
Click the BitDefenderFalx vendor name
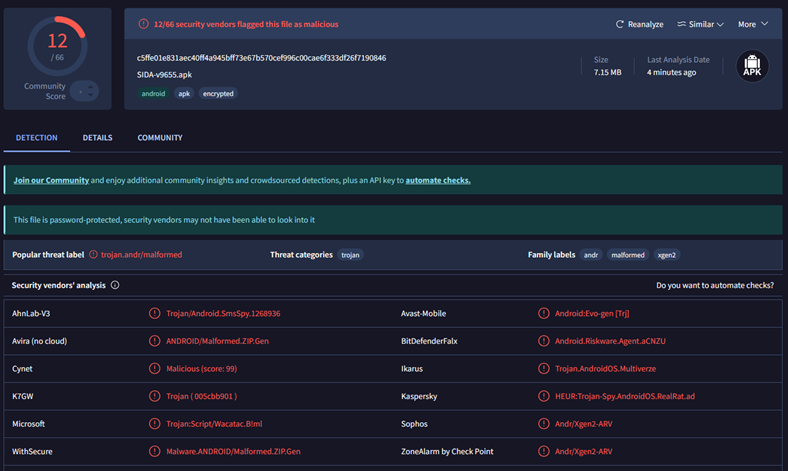[429, 341]
